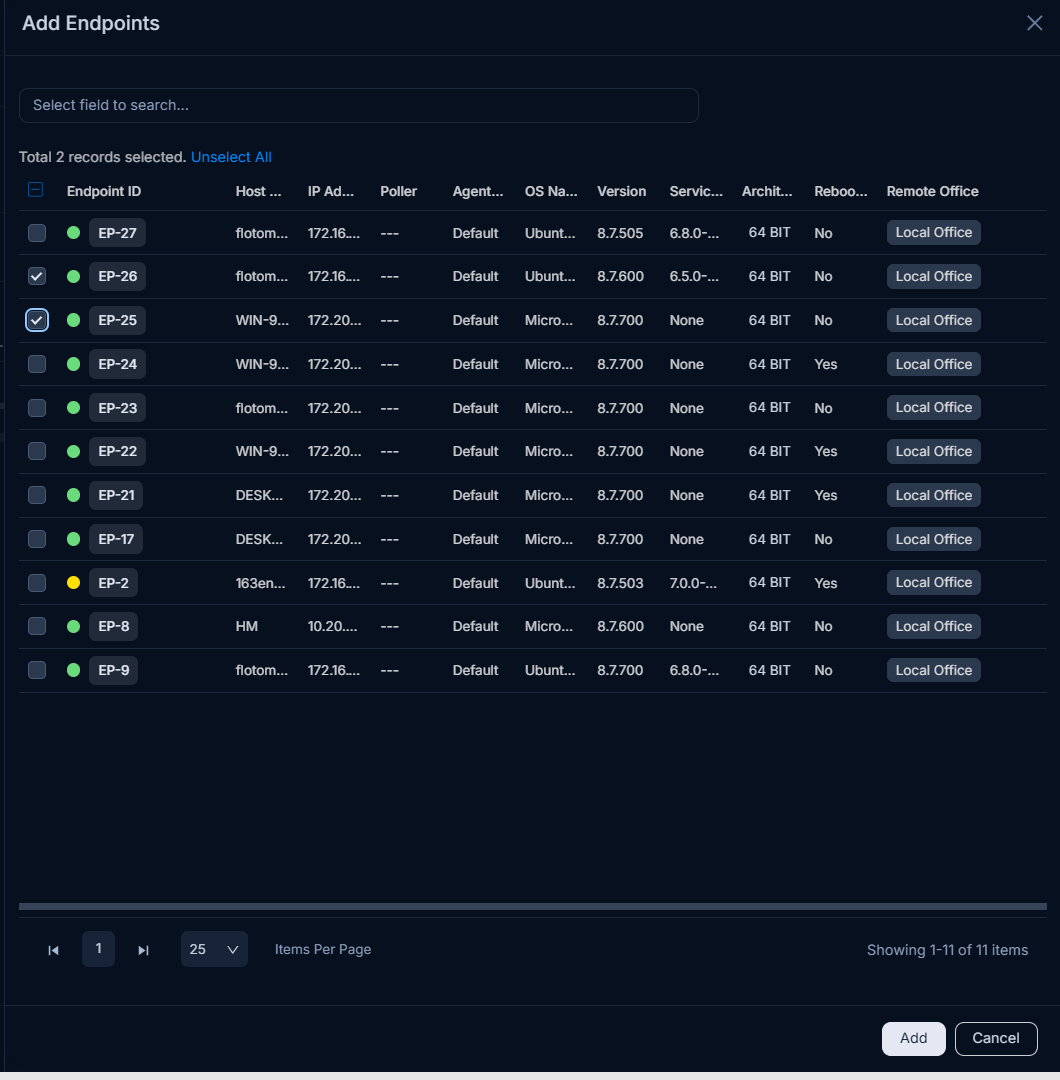The height and width of the screenshot is (1080, 1060).
Task: Check the EP-21 row checkbox
Action: coord(37,495)
